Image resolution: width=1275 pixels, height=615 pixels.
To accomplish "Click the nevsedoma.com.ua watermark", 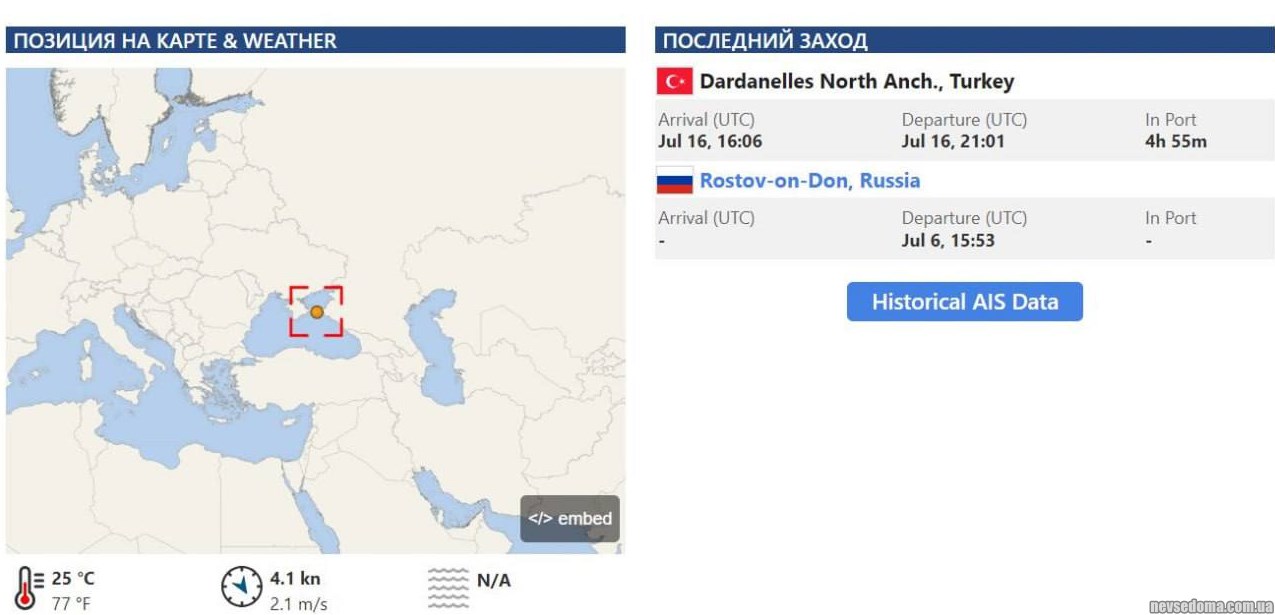I will 1210,605.
